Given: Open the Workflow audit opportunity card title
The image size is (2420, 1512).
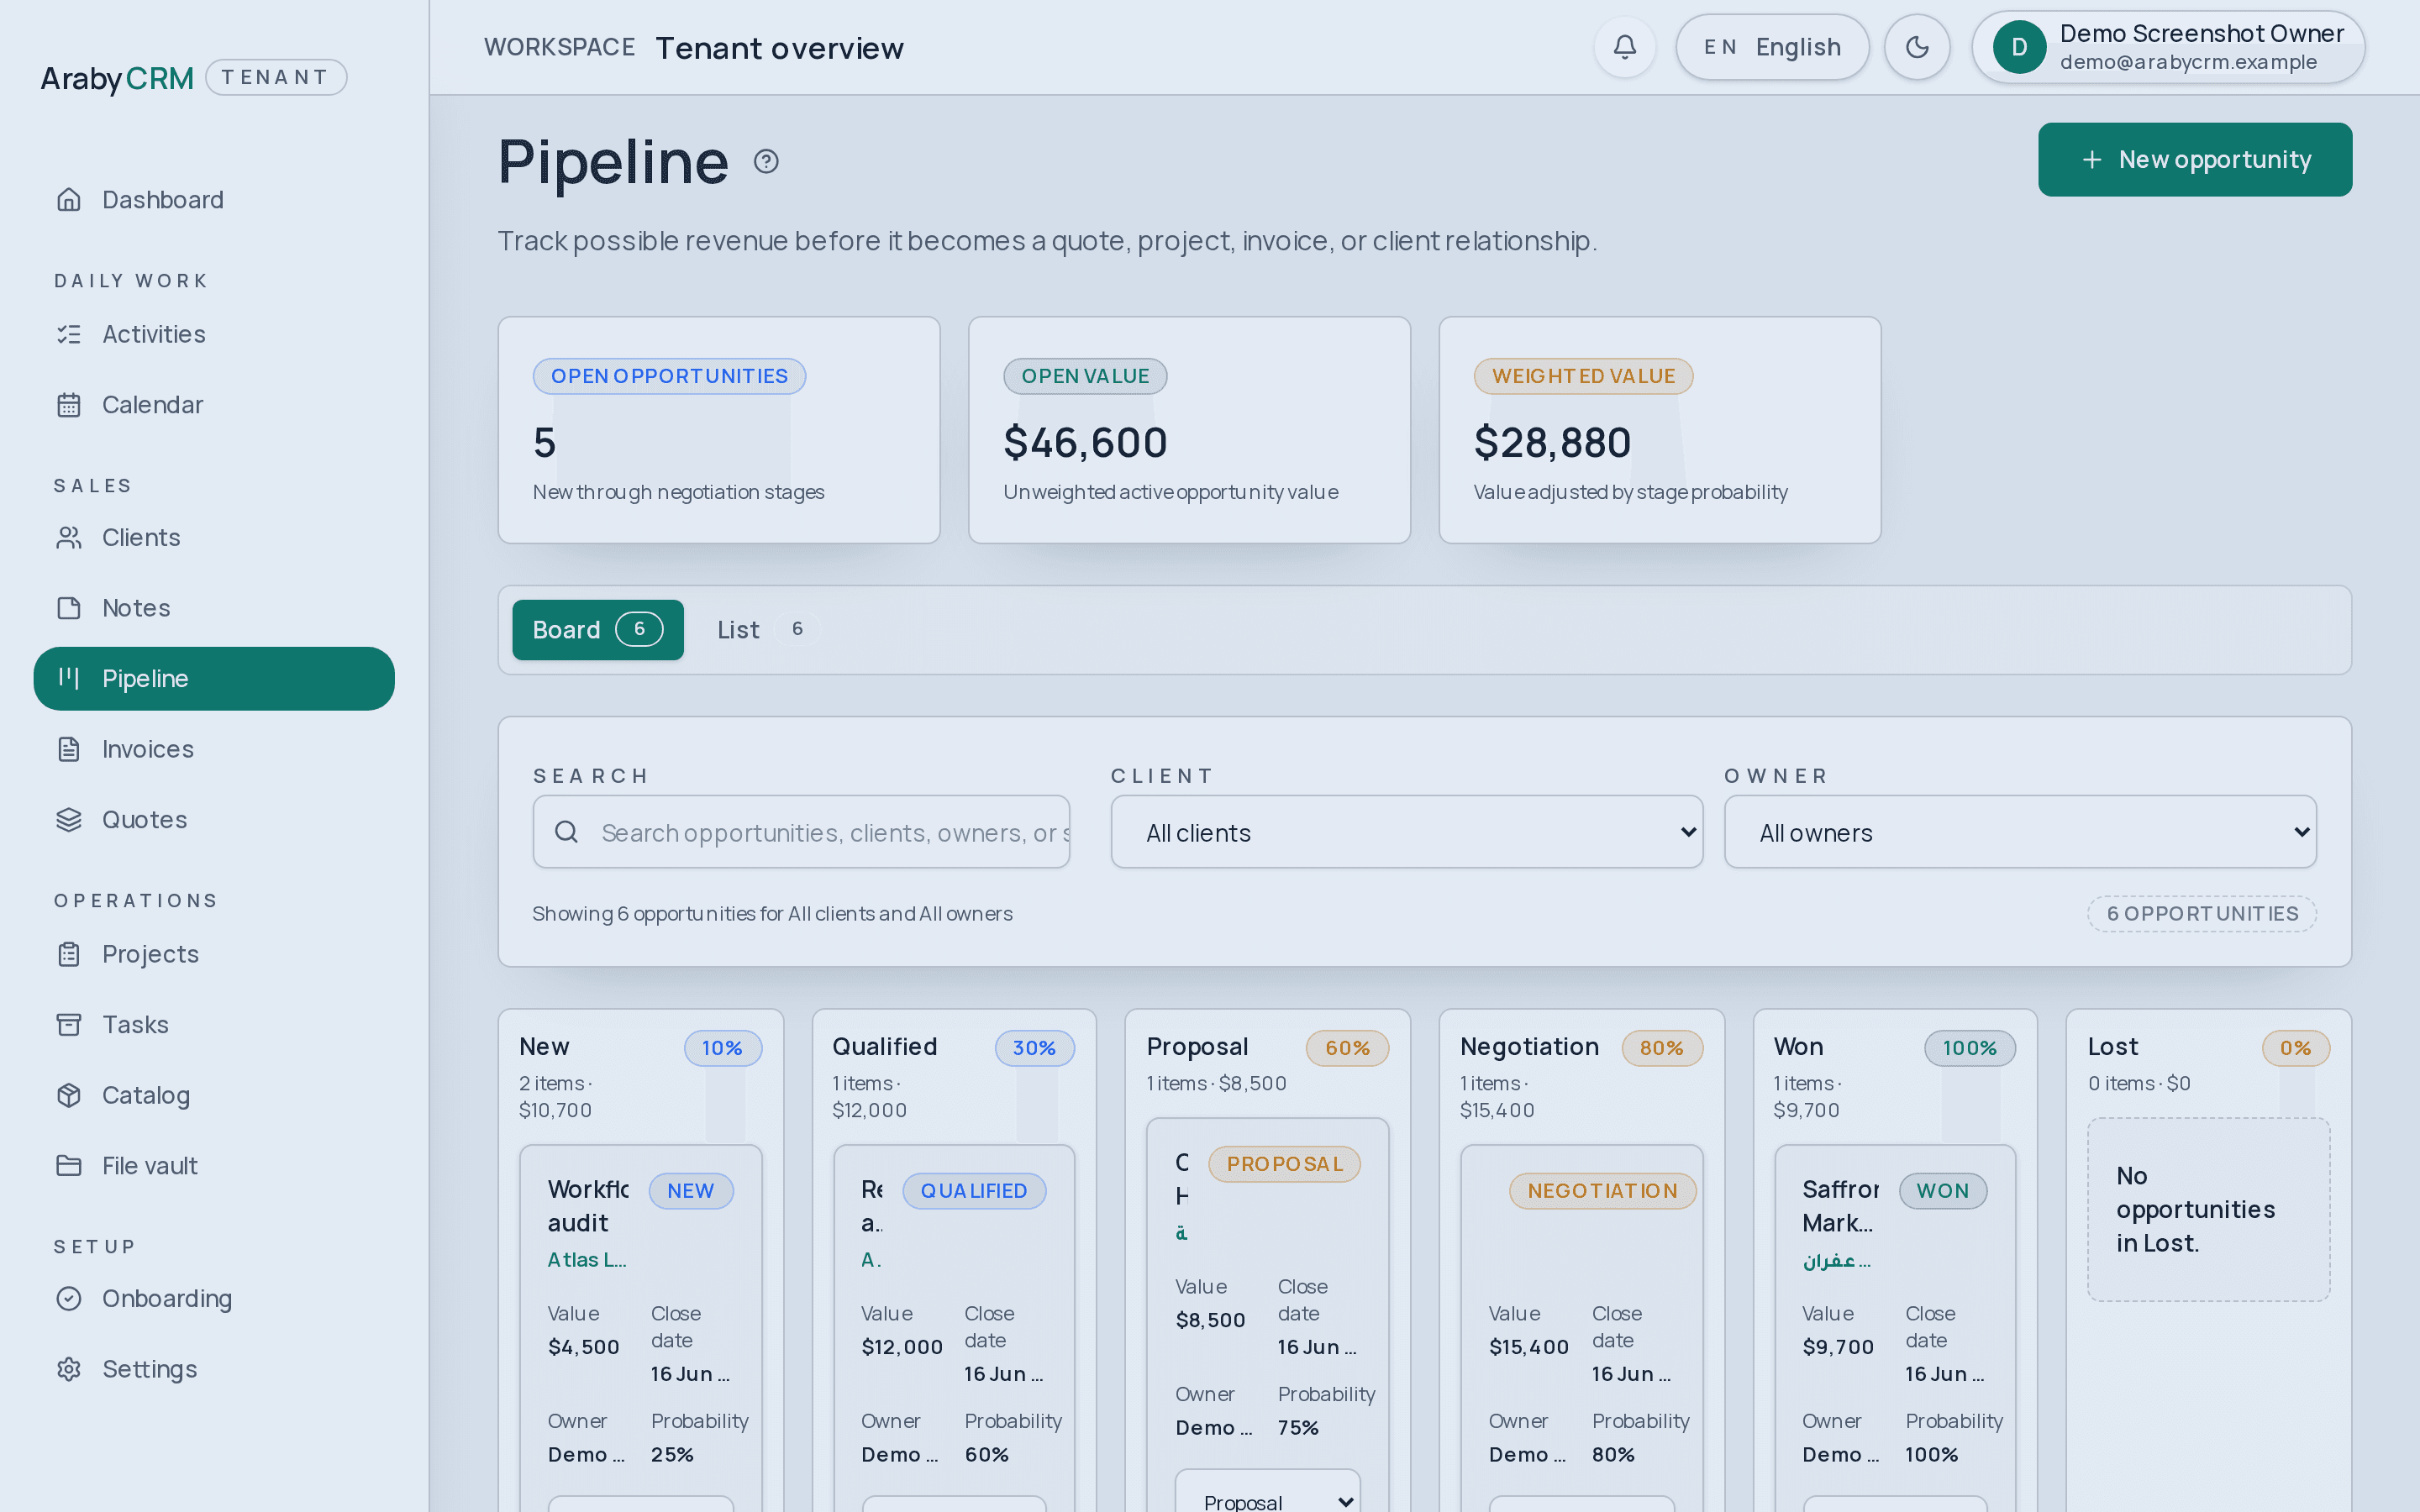Looking at the screenshot, I should tap(588, 1206).
